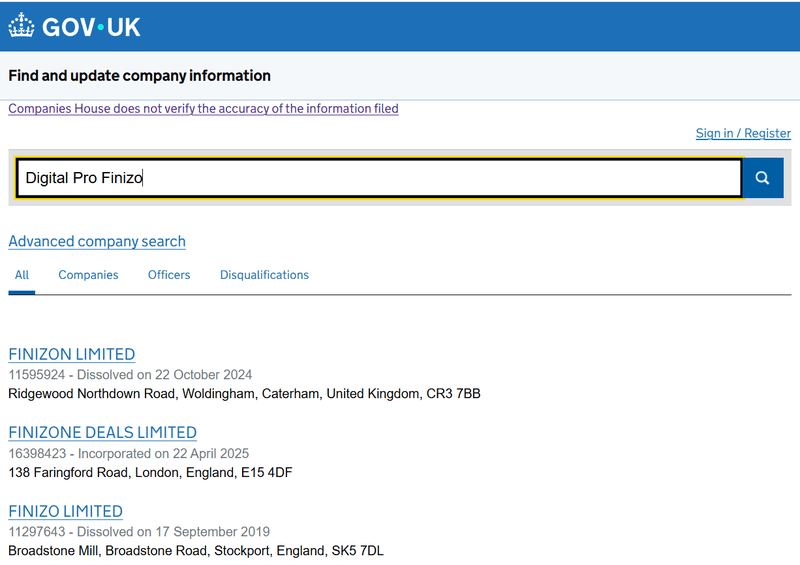Click Sign in / Register link
This screenshot has width=800, height=565.
coord(743,133)
